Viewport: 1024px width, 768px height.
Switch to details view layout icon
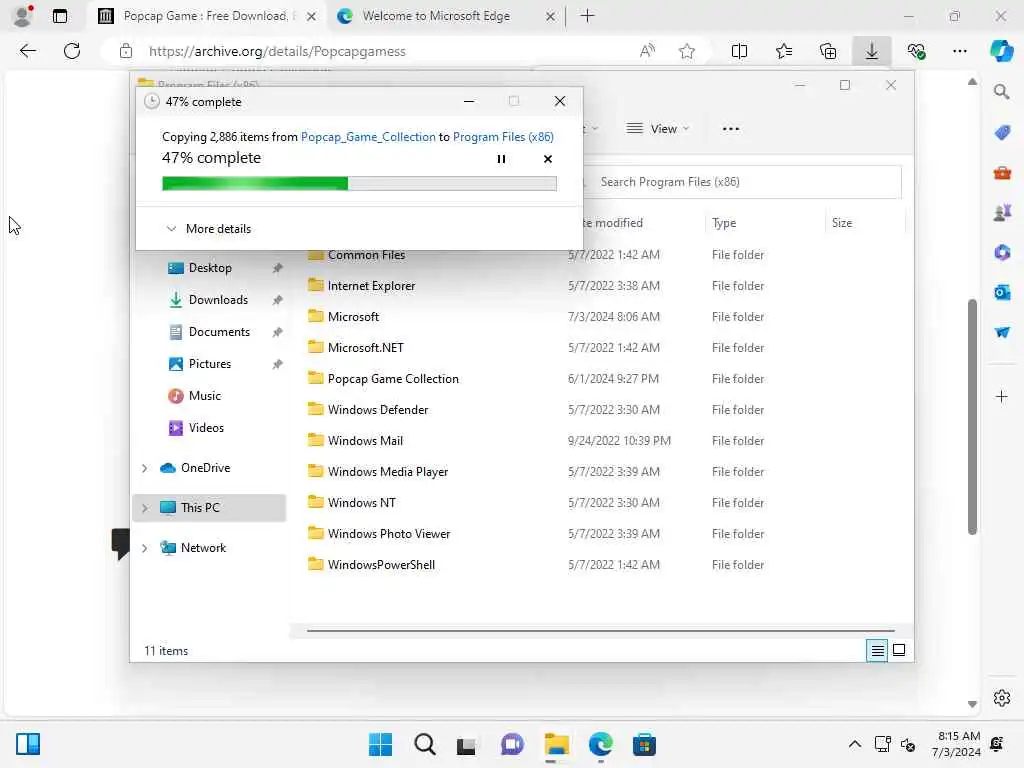tap(877, 650)
